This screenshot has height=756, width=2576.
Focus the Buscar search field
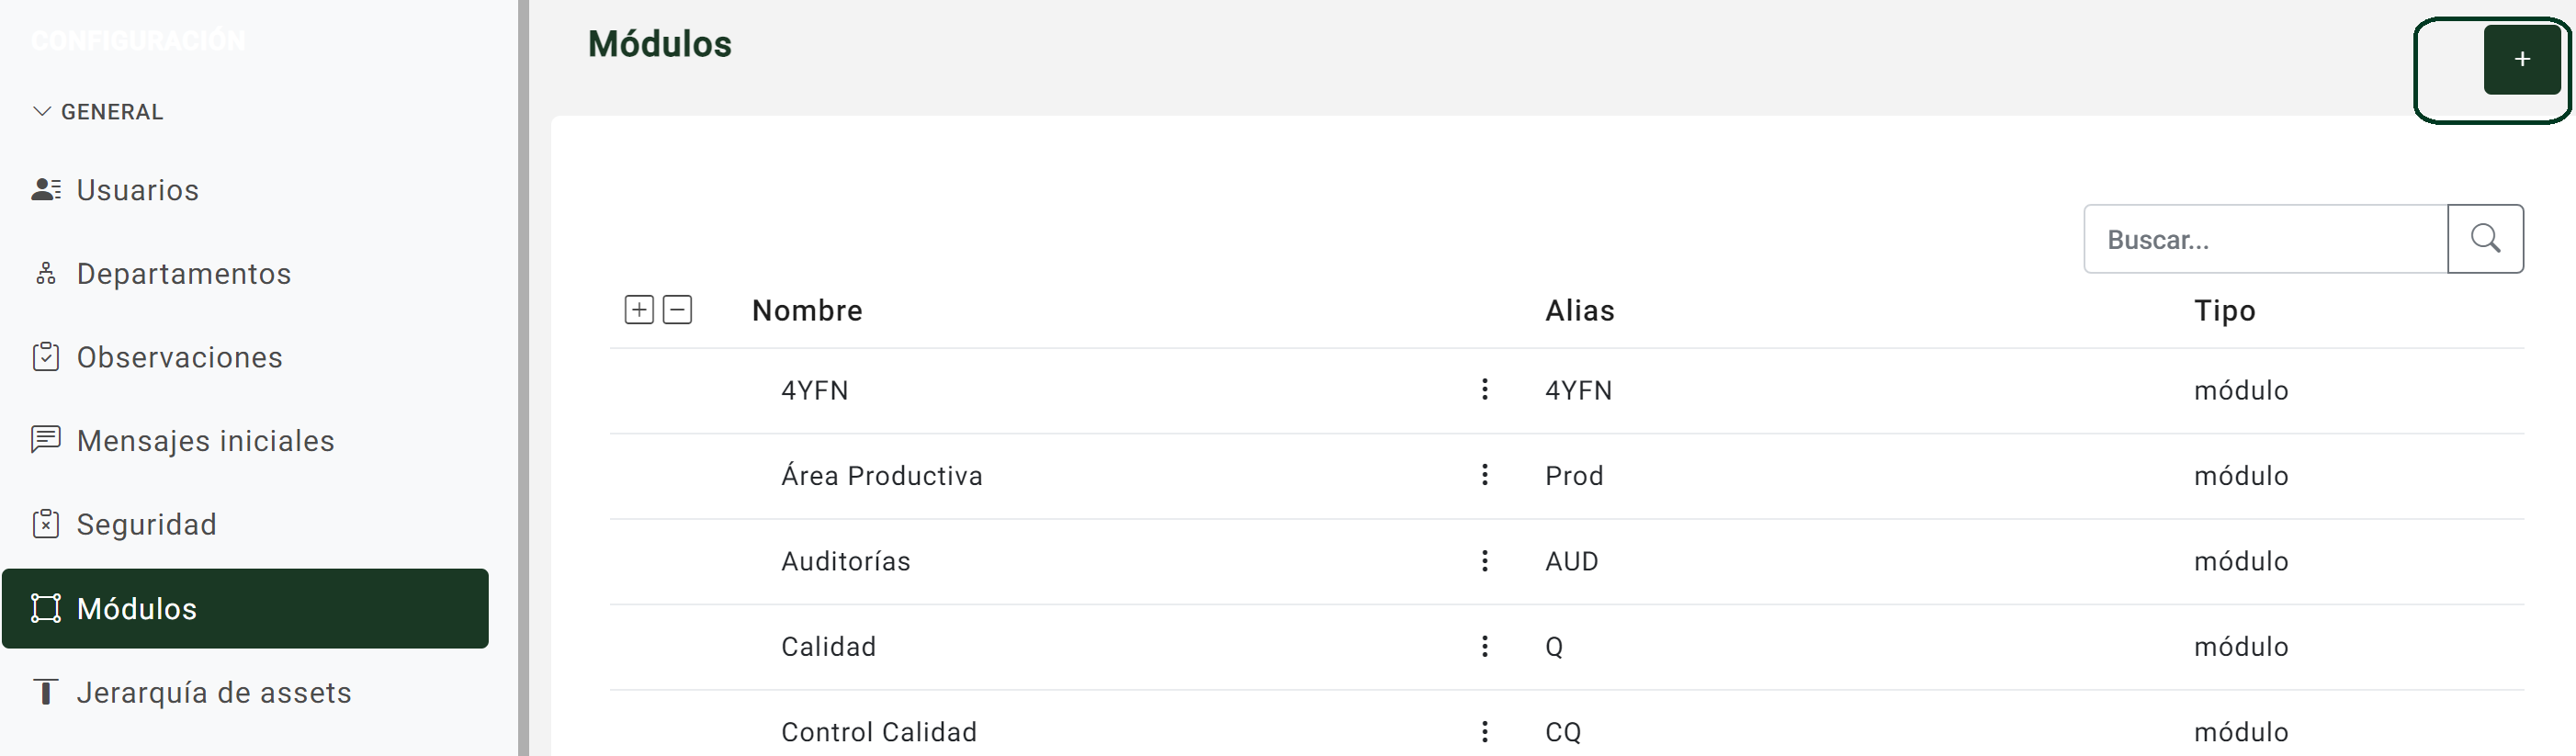coord(2265,239)
